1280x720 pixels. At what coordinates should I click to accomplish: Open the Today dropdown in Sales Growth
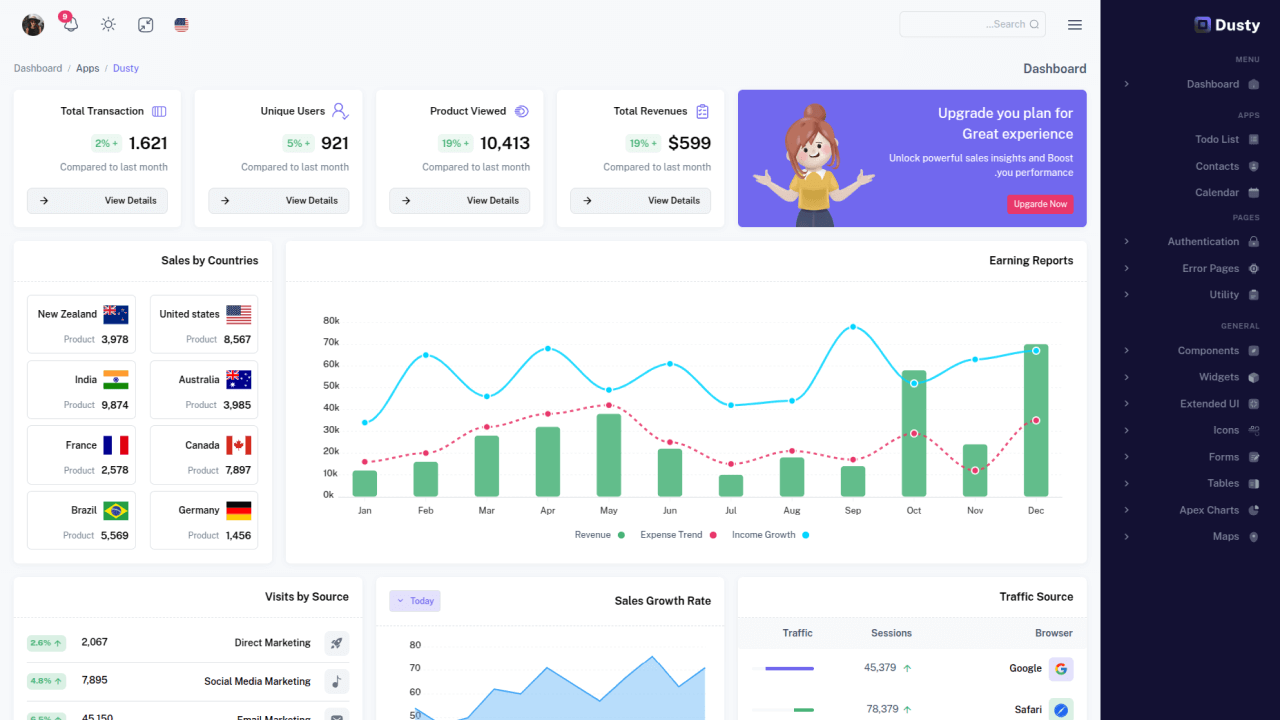415,601
